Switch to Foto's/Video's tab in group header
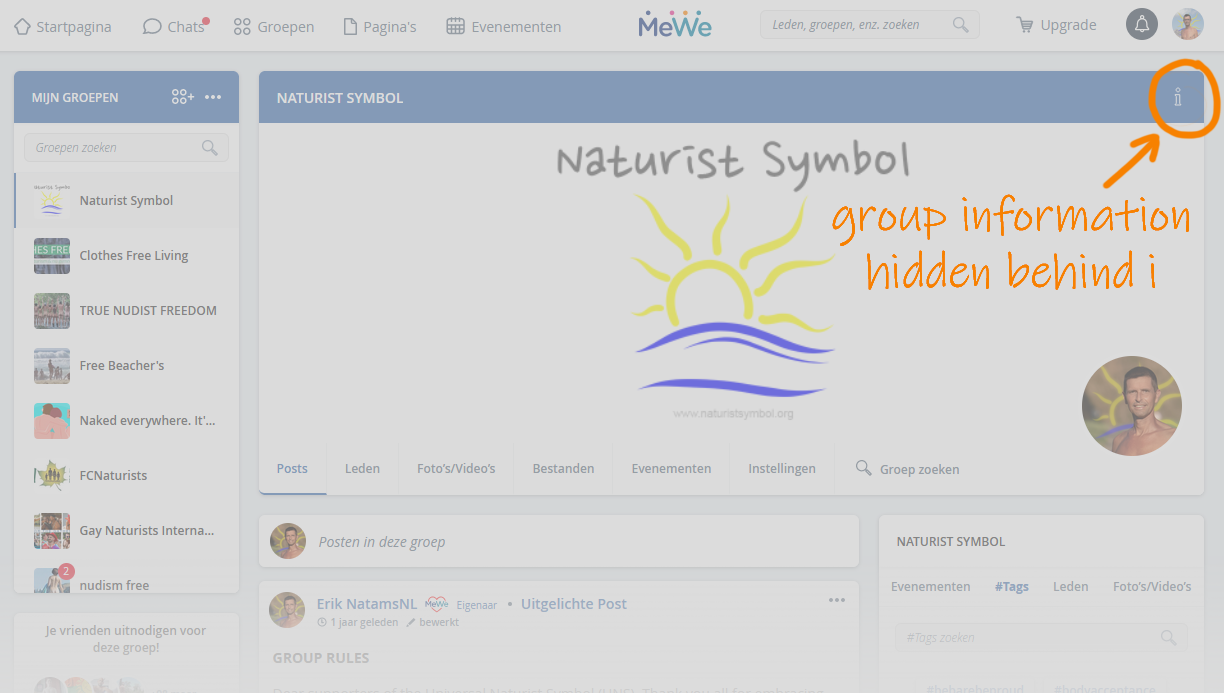The width and height of the screenshot is (1224, 693). point(456,468)
